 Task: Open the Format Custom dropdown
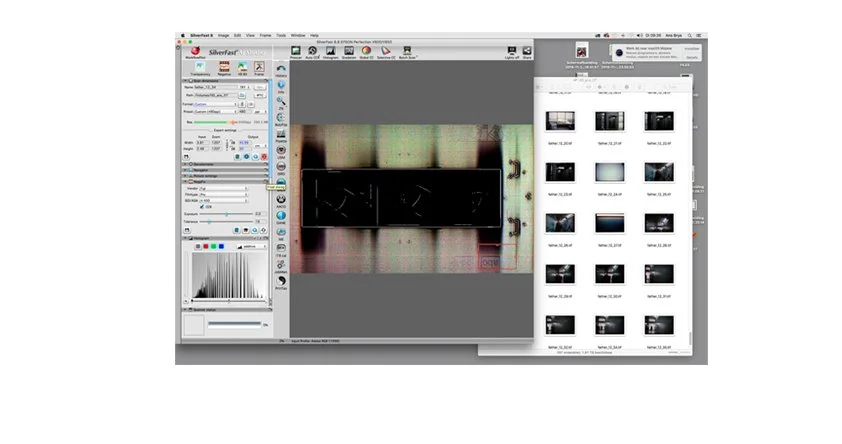click(215, 104)
